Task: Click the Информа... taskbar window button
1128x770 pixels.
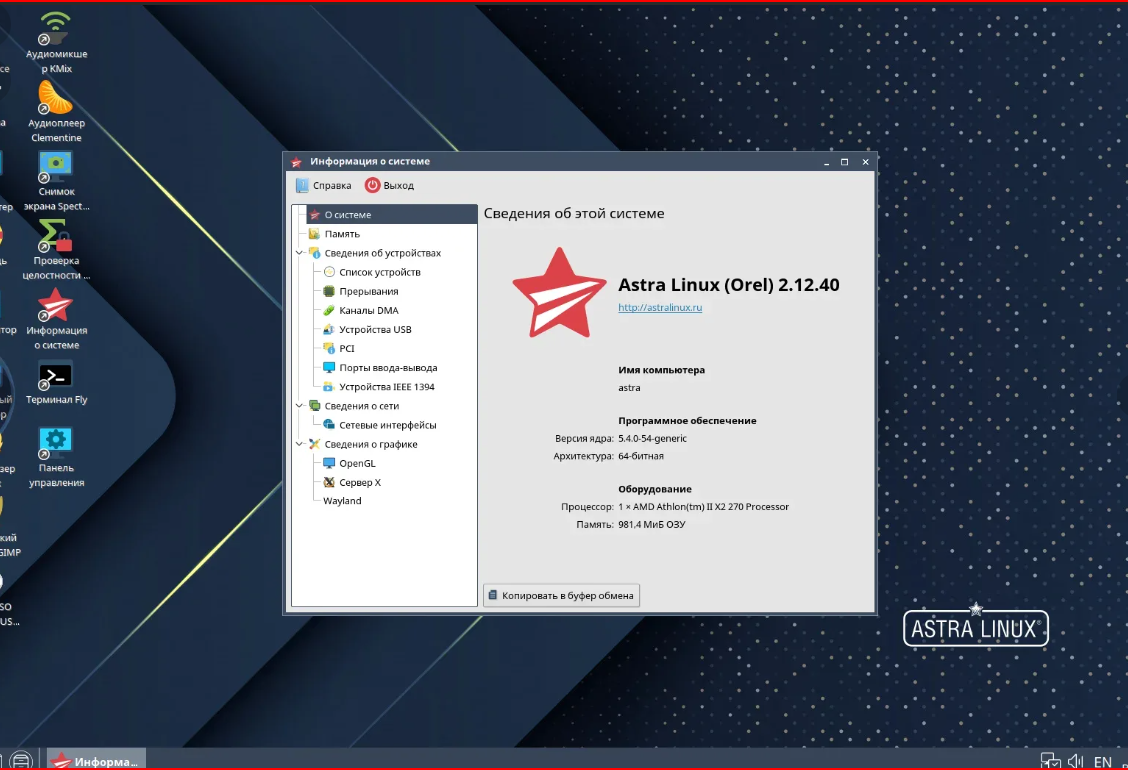Action: (96, 760)
